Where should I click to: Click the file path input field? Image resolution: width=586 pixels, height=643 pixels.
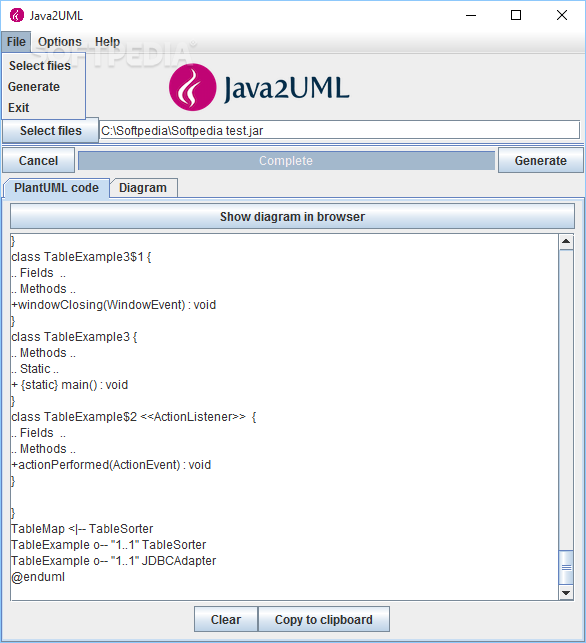[340, 131]
